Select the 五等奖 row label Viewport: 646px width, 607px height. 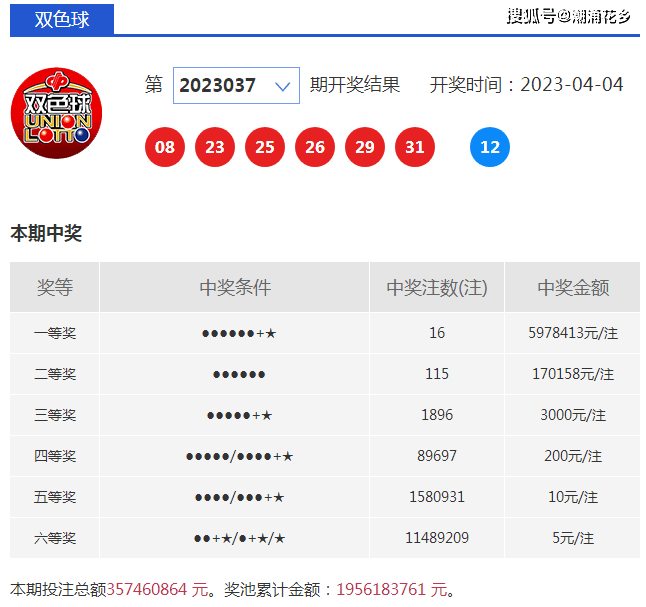click(55, 497)
